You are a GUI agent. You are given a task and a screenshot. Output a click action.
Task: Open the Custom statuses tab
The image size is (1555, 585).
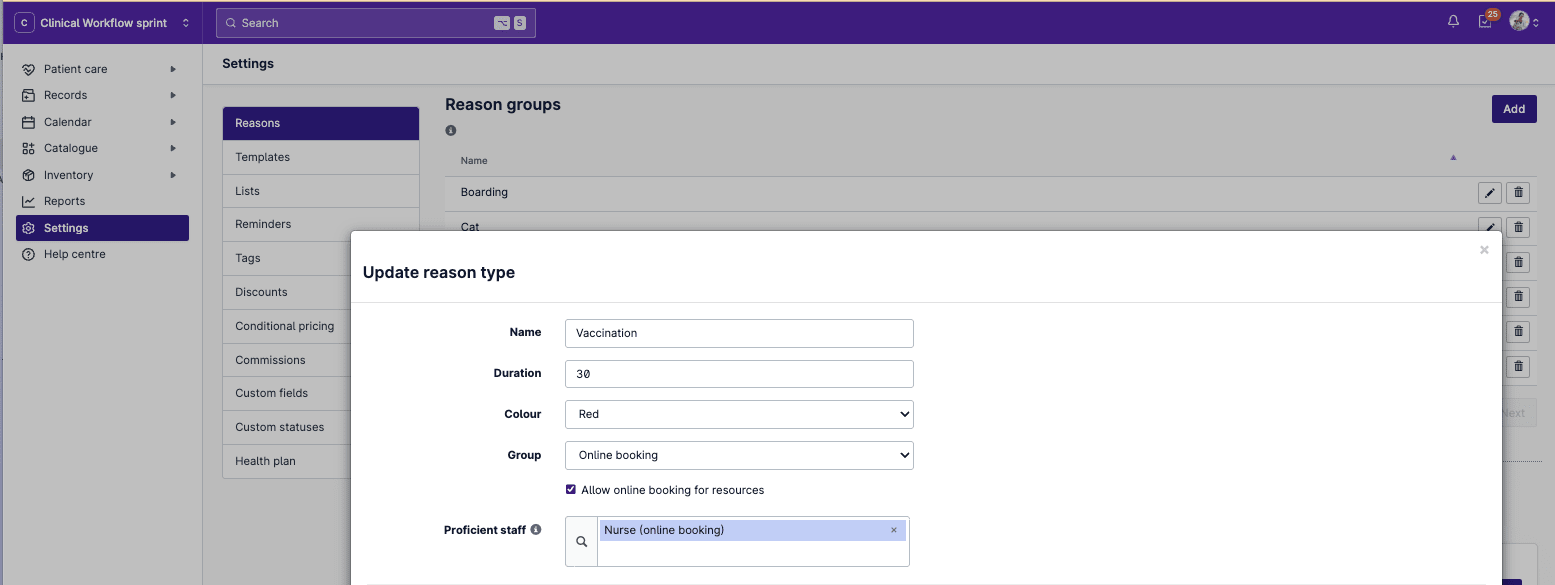[x=287, y=427]
